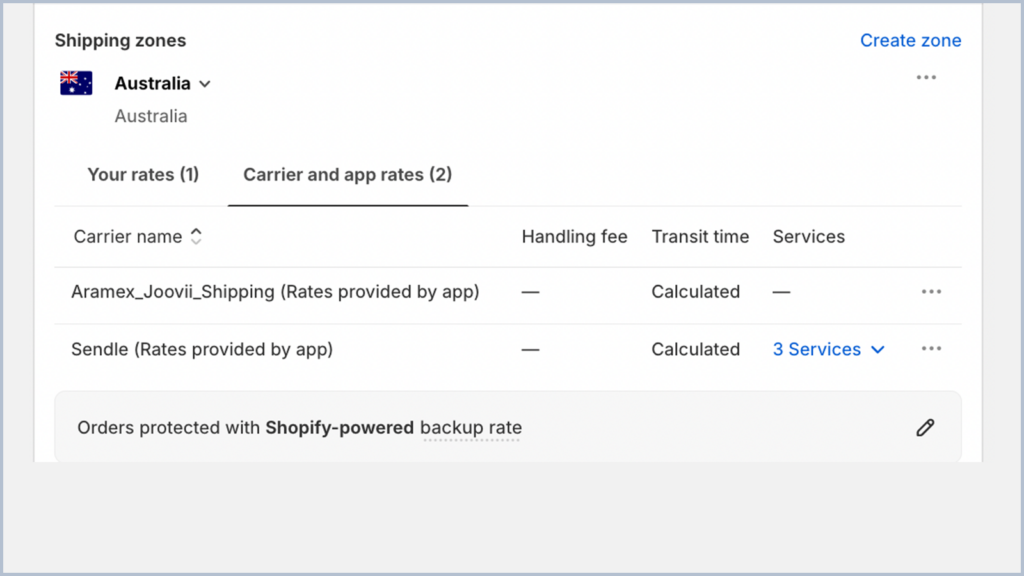The height and width of the screenshot is (576, 1024).
Task: Switch to the Carrier and app rates tab
Action: 347,174
